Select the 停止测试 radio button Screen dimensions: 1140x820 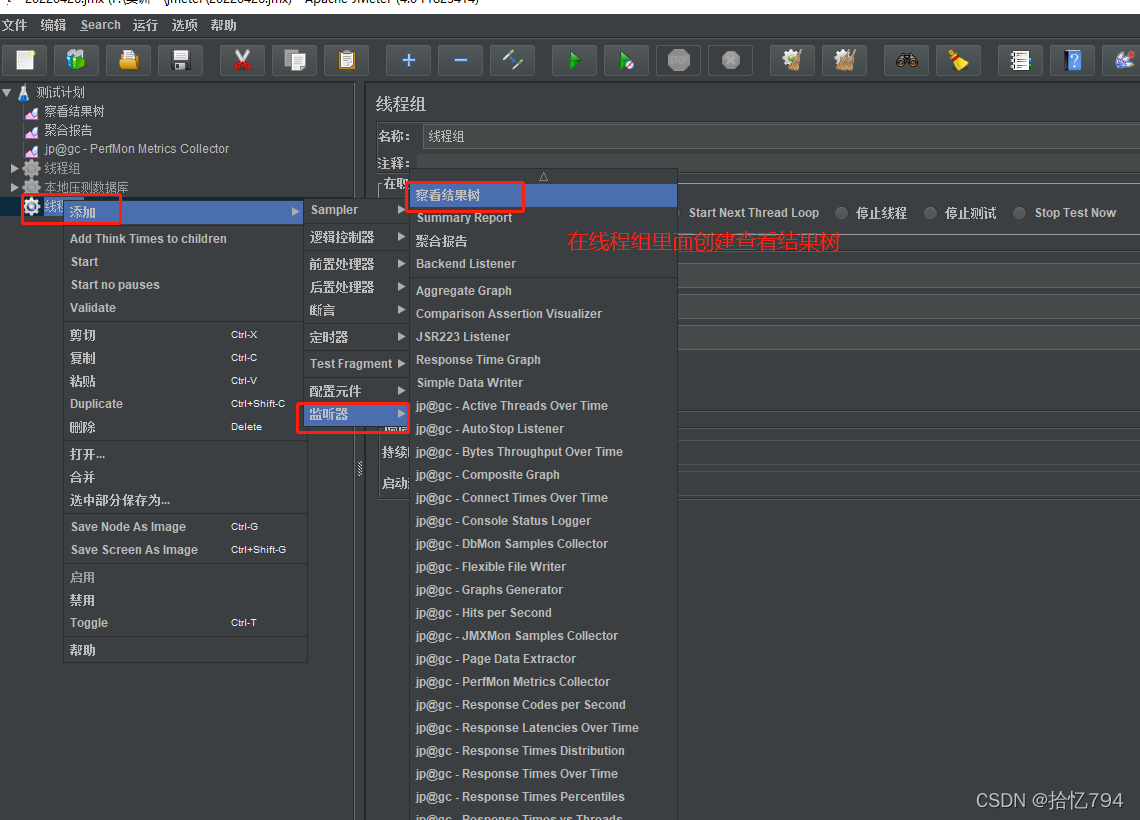pos(930,213)
